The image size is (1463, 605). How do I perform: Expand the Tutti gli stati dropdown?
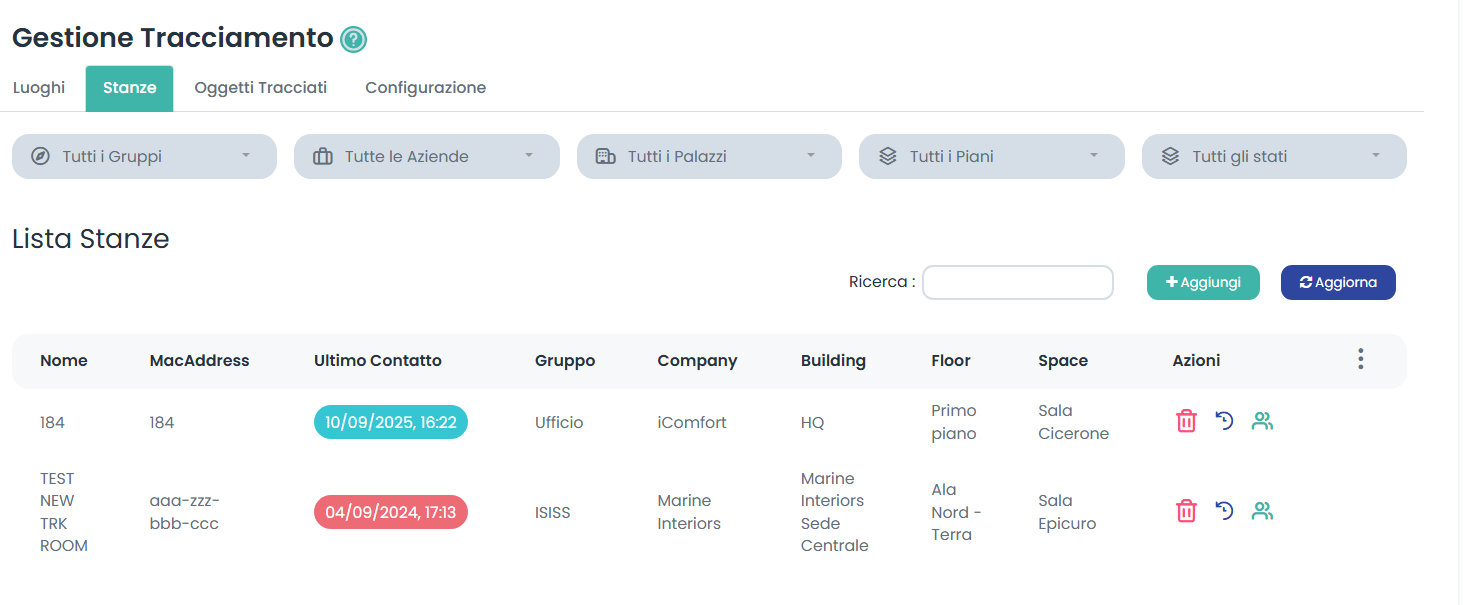[x=1274, y=157]
